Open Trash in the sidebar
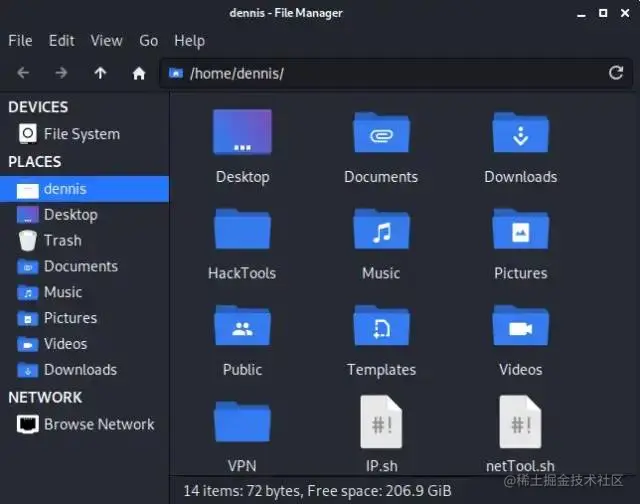 click(x=84, y=240)
